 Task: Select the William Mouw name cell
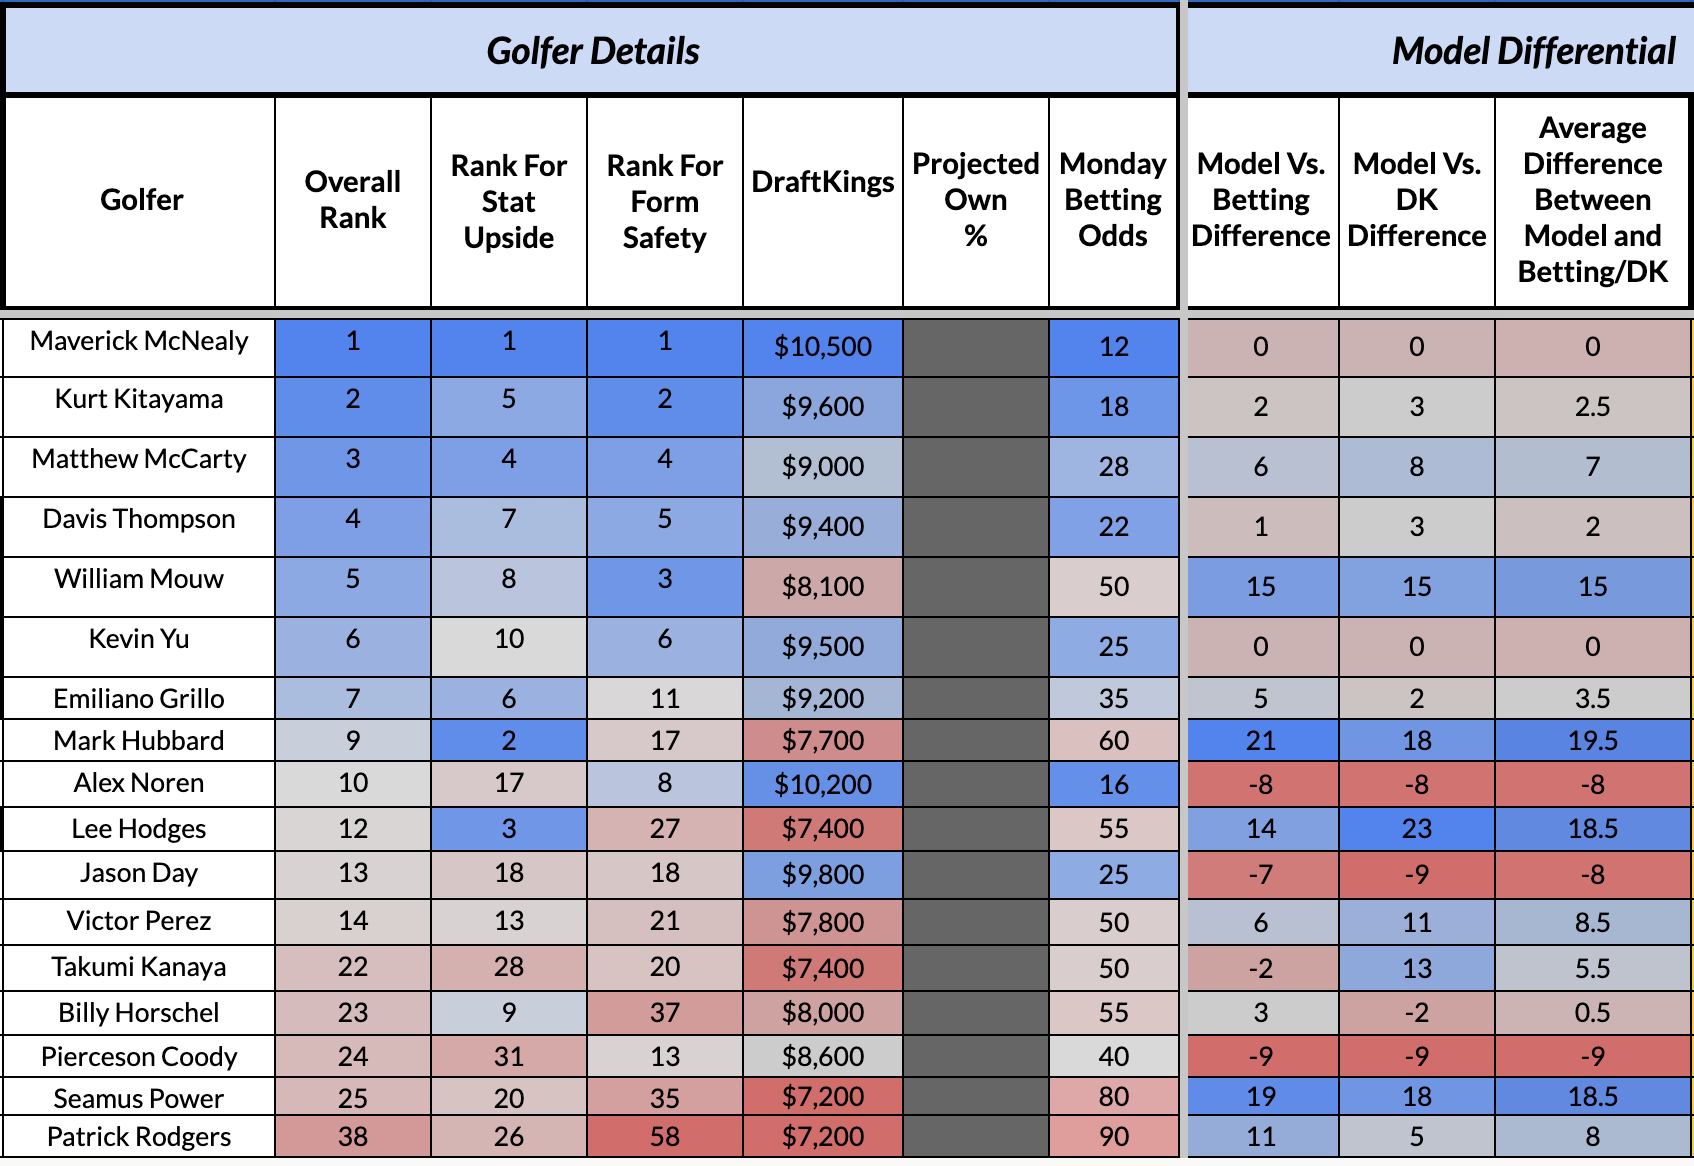(139, 580)
